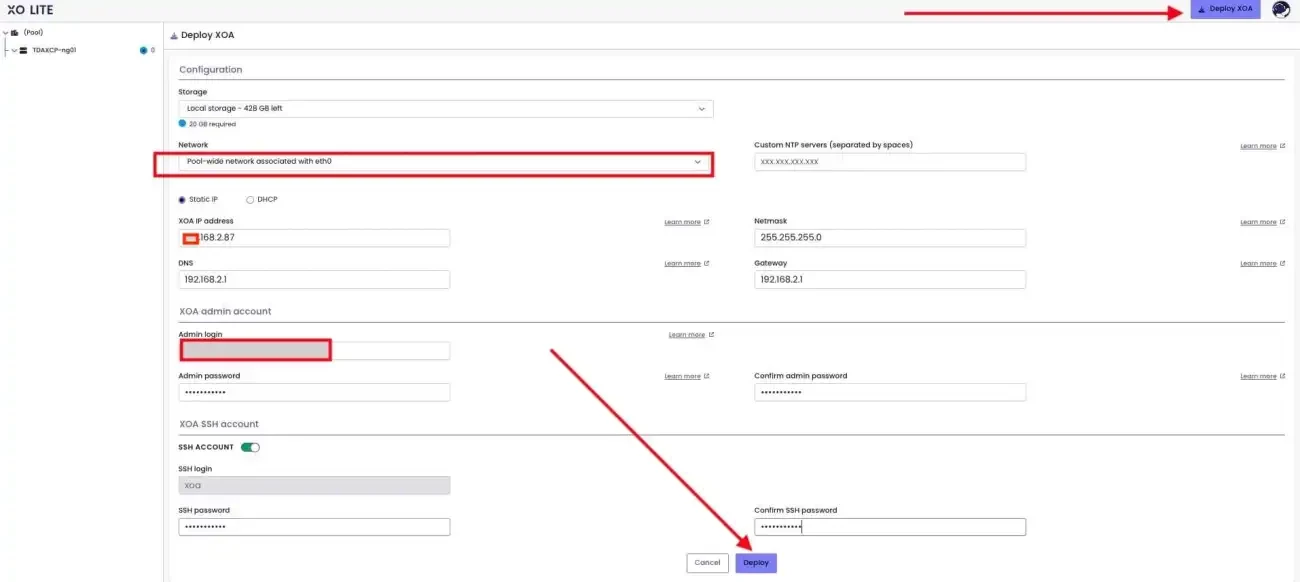Open the account avatar menu

(x=1280, y=10)
